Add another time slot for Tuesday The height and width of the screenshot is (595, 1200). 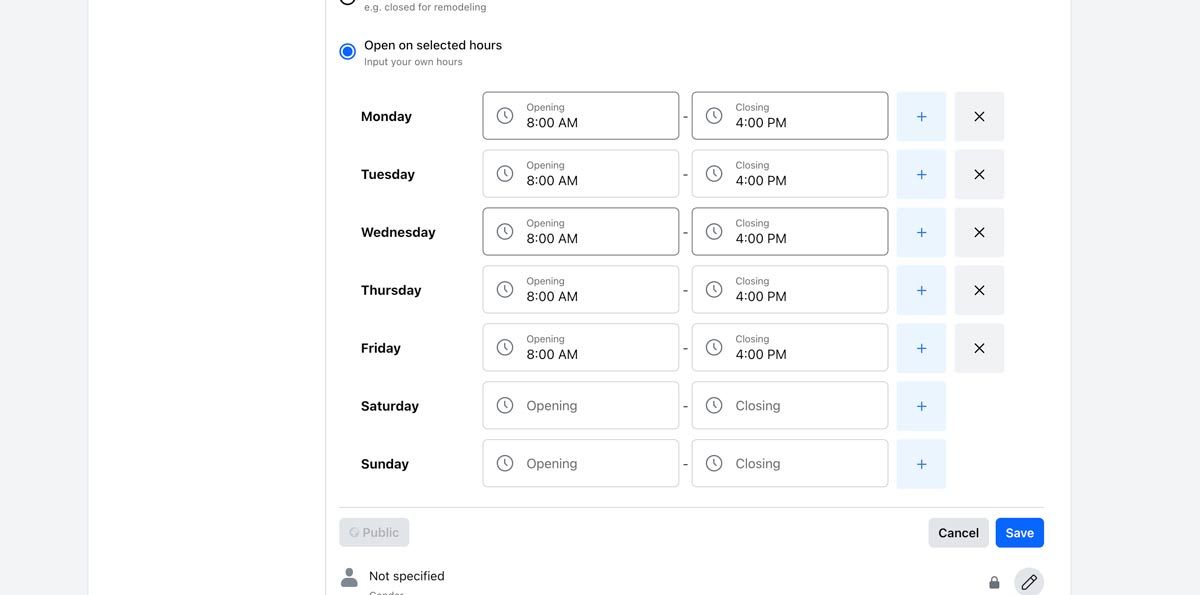point(921,174)
